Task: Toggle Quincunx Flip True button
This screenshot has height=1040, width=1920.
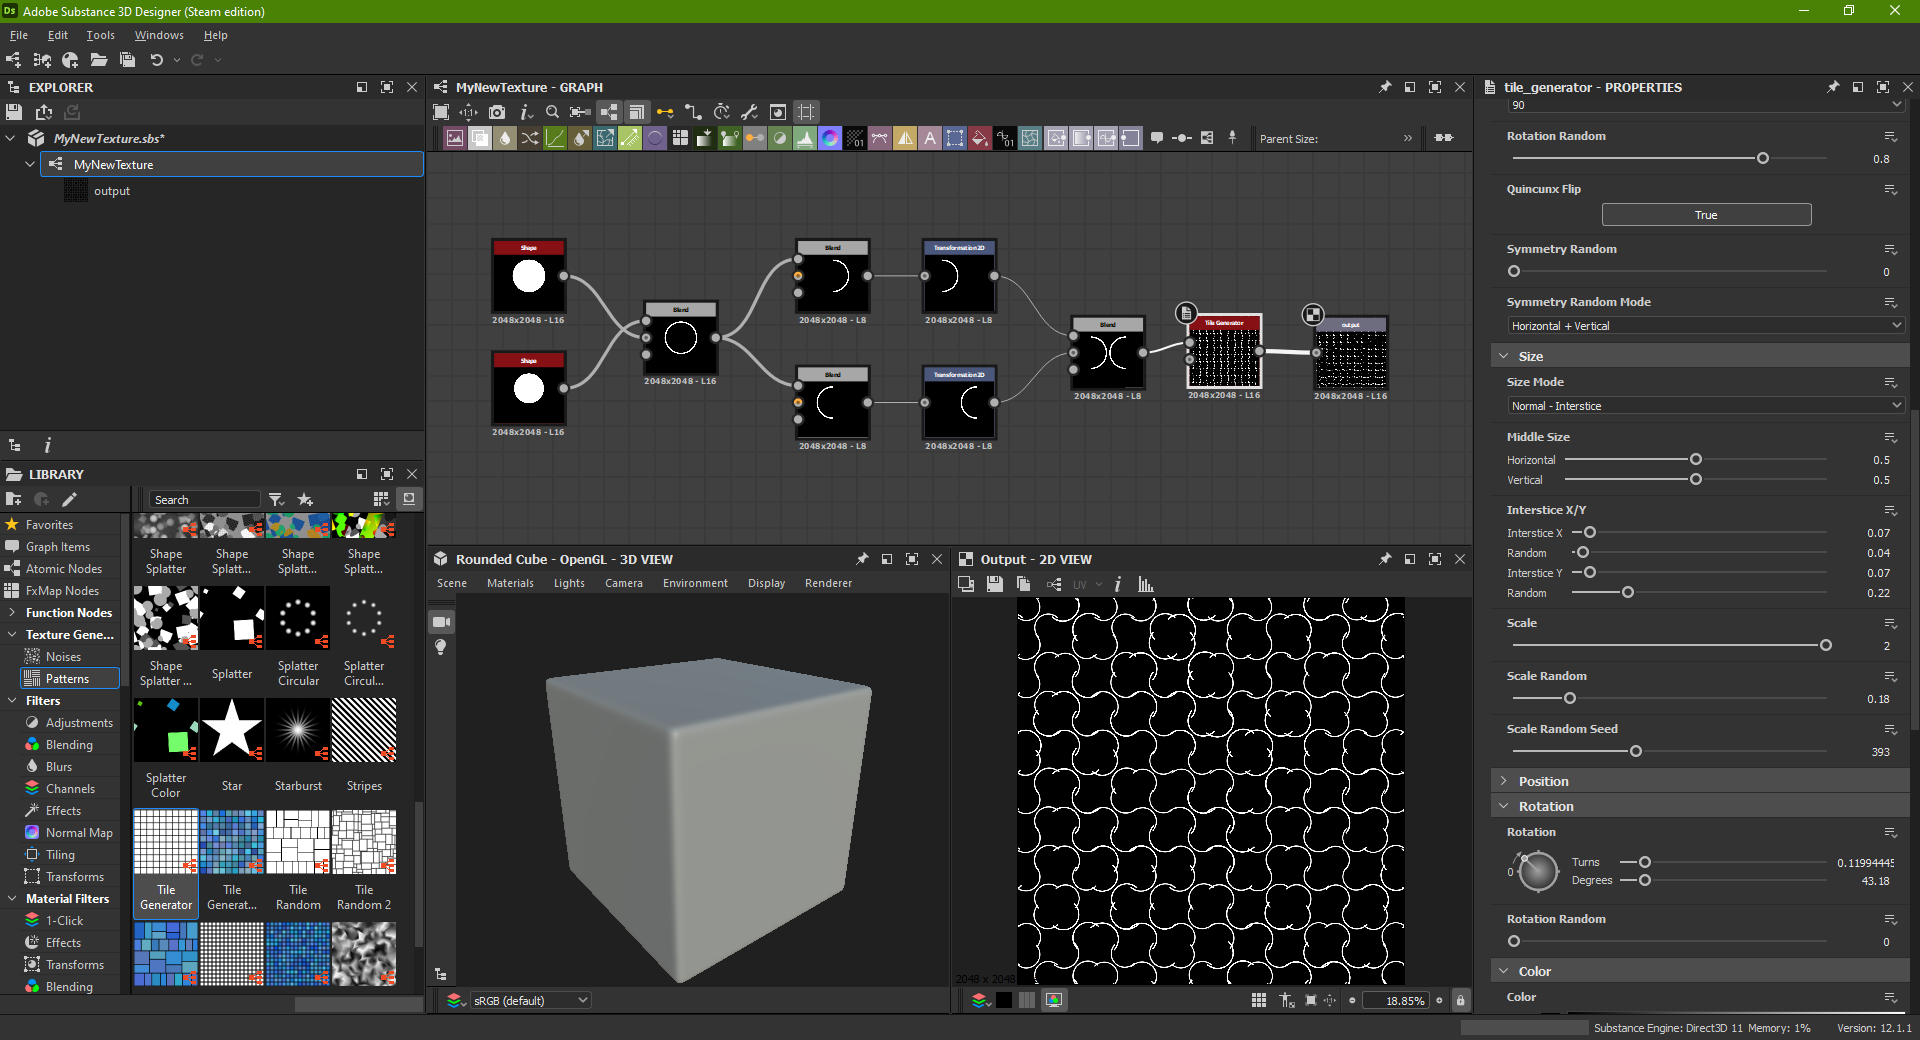Action: coord(1706,215)
